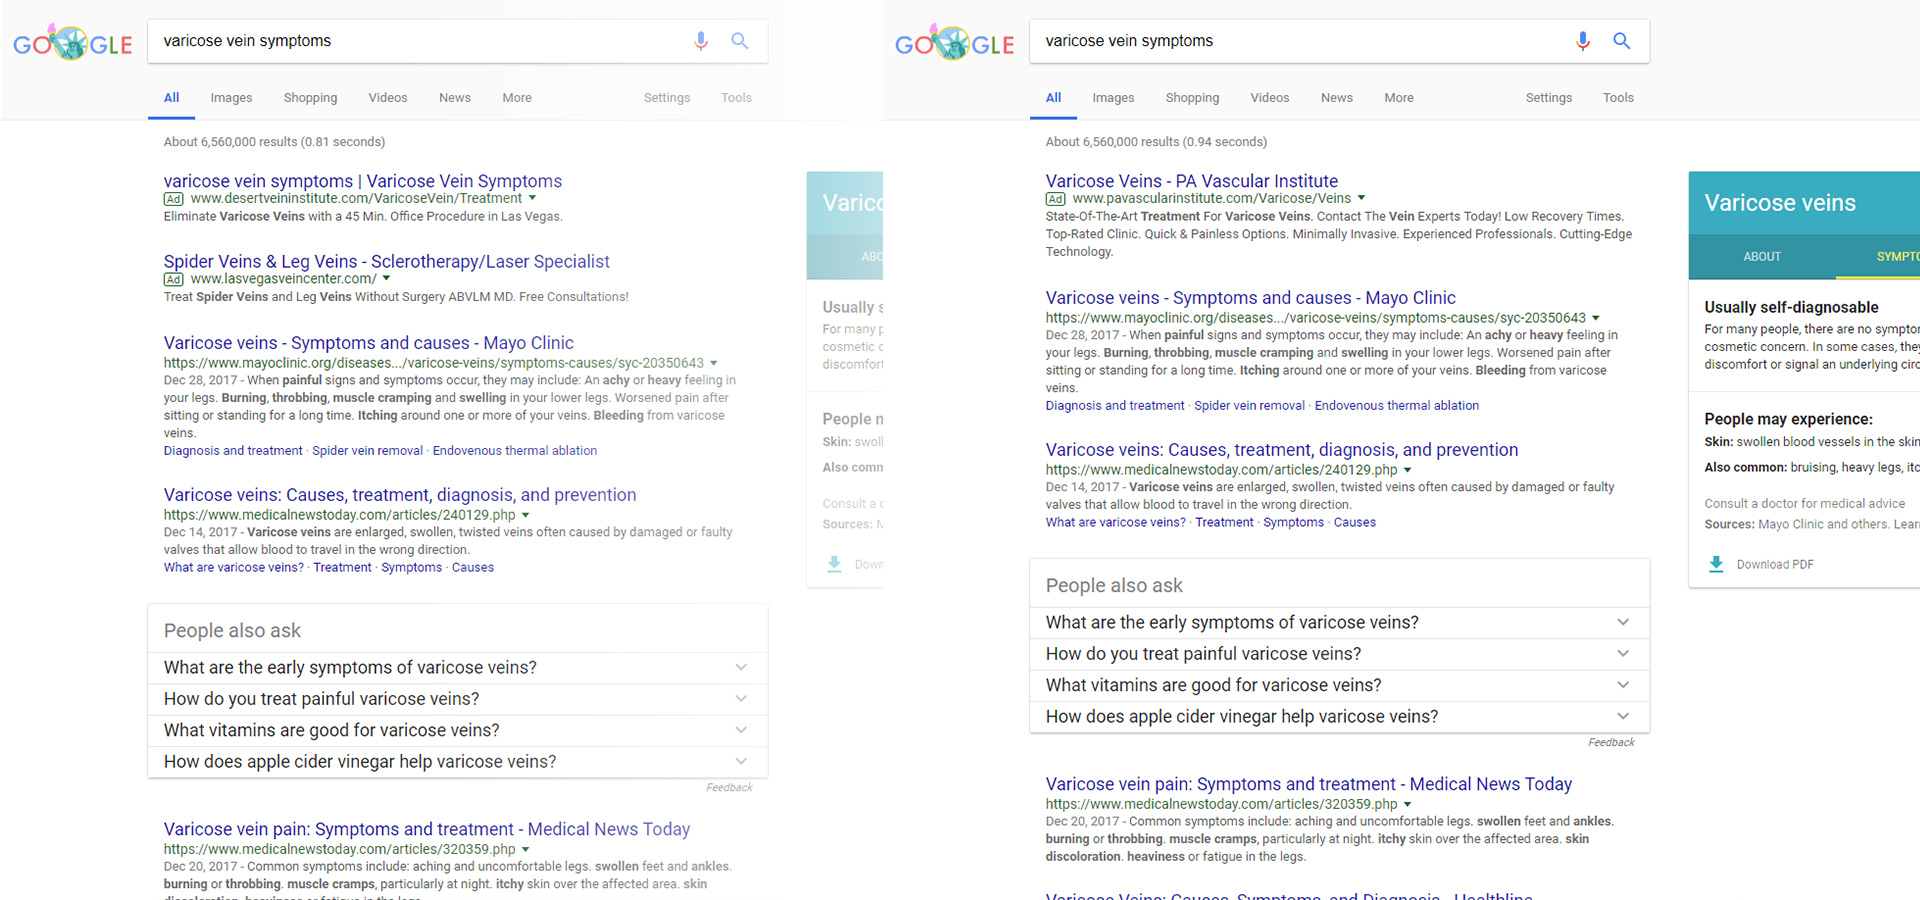Expand left 'What are the early symptoms' question
Image resolution: width=1920 pixels, height=900 pixels.
(458, 667)
